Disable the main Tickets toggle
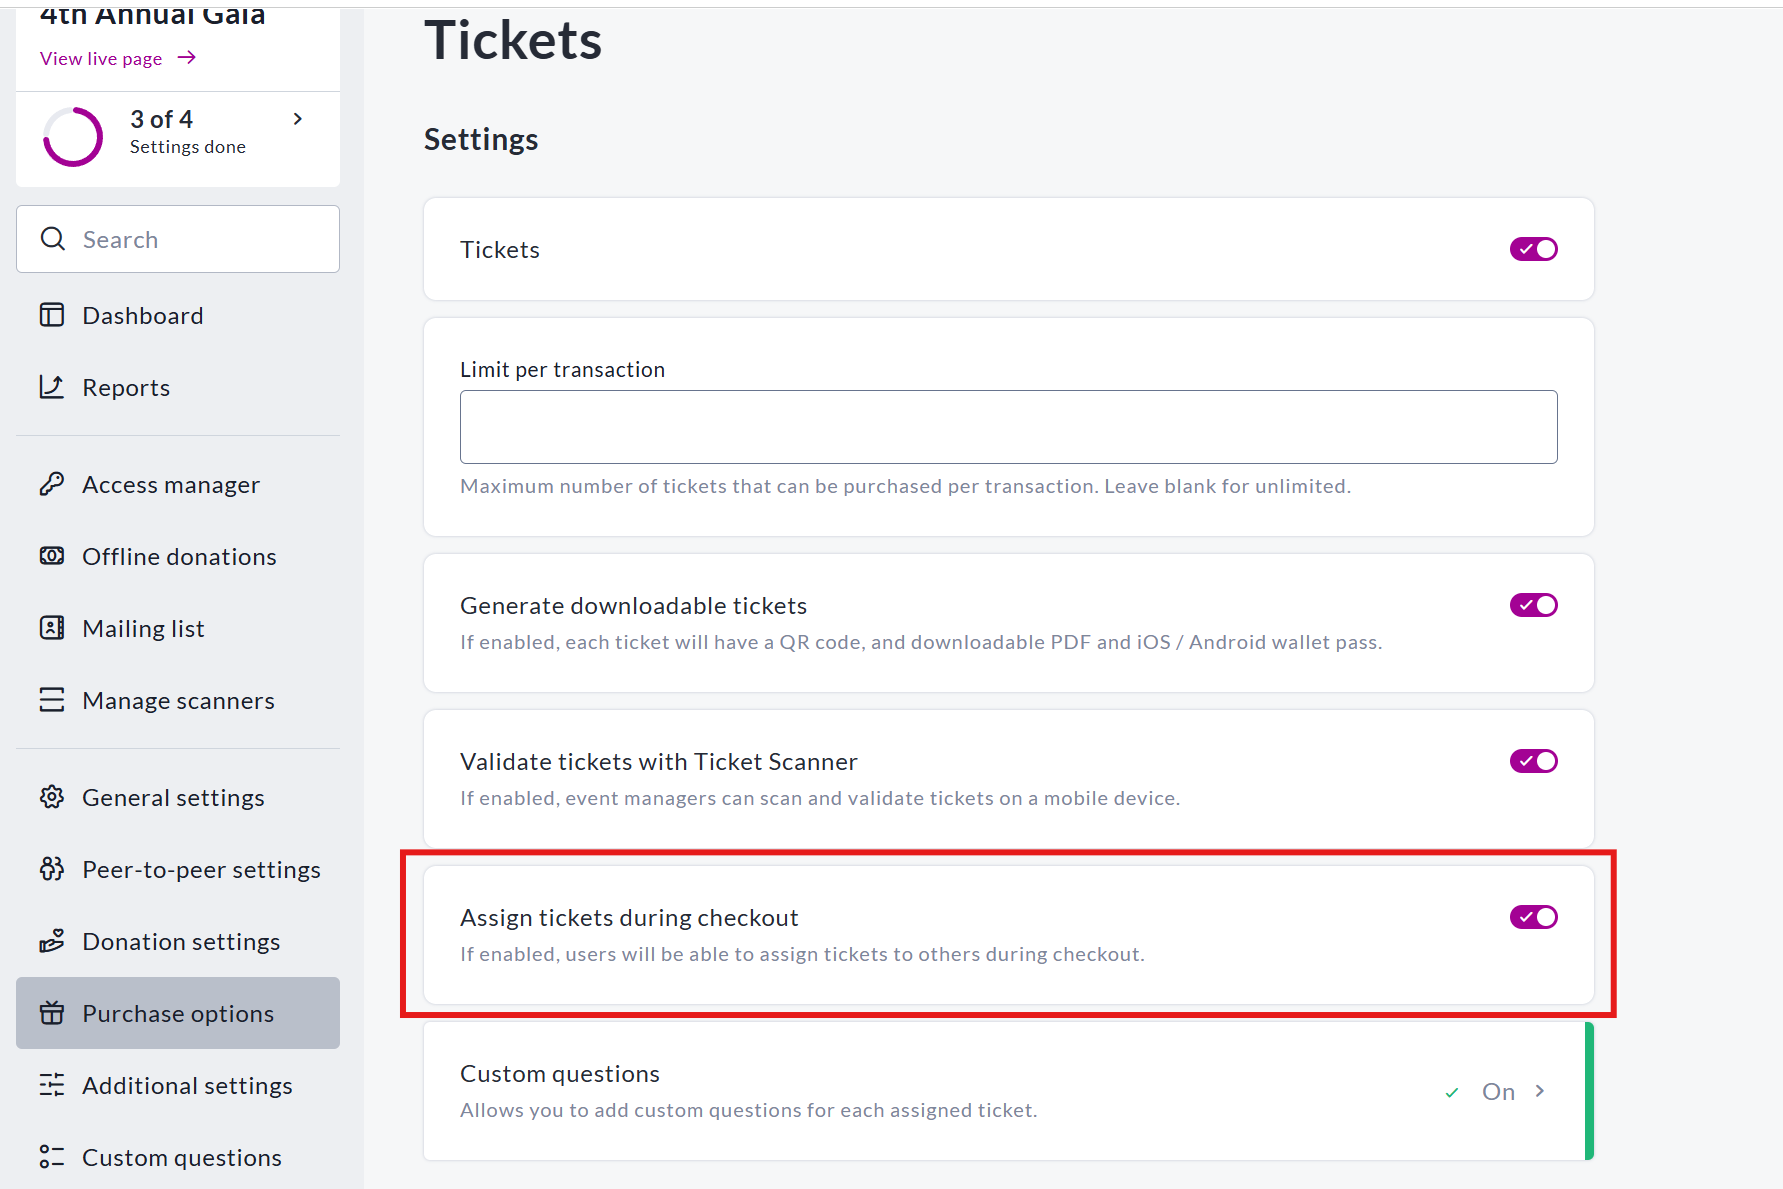1783x1189 pixels. click(1533, 249)
